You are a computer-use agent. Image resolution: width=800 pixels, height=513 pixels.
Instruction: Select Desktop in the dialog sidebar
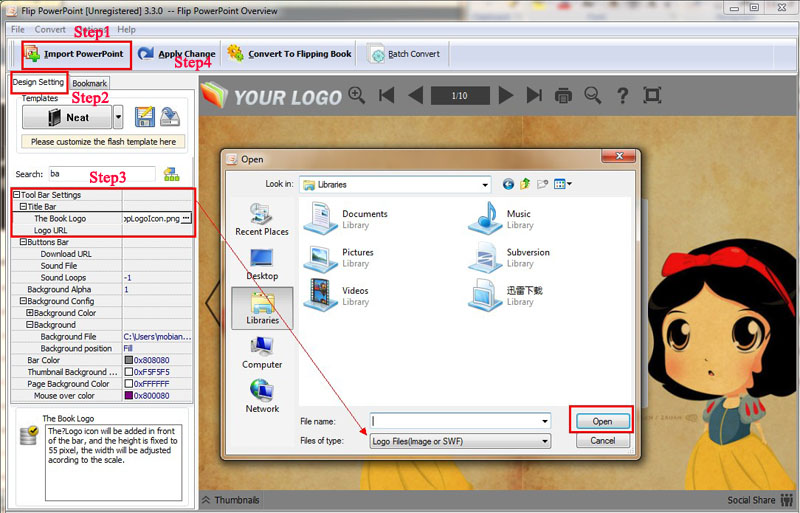(262, 264)
